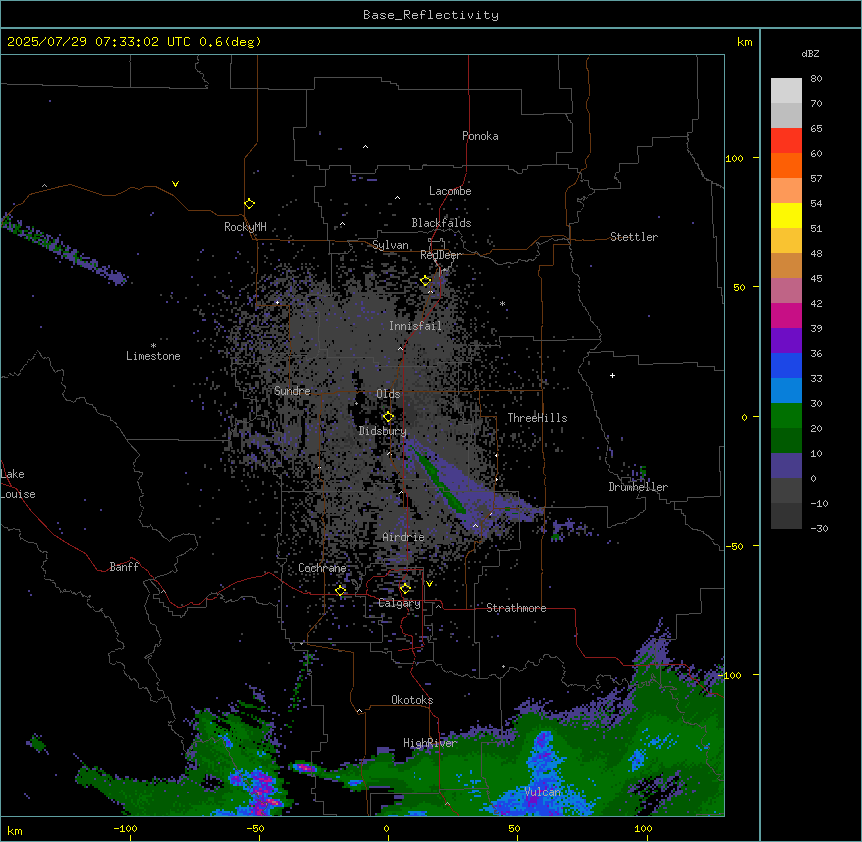Viewport: 862px width, 842px height.
Task: Click the ThreeHills label
Action: [x=537, y=418]
